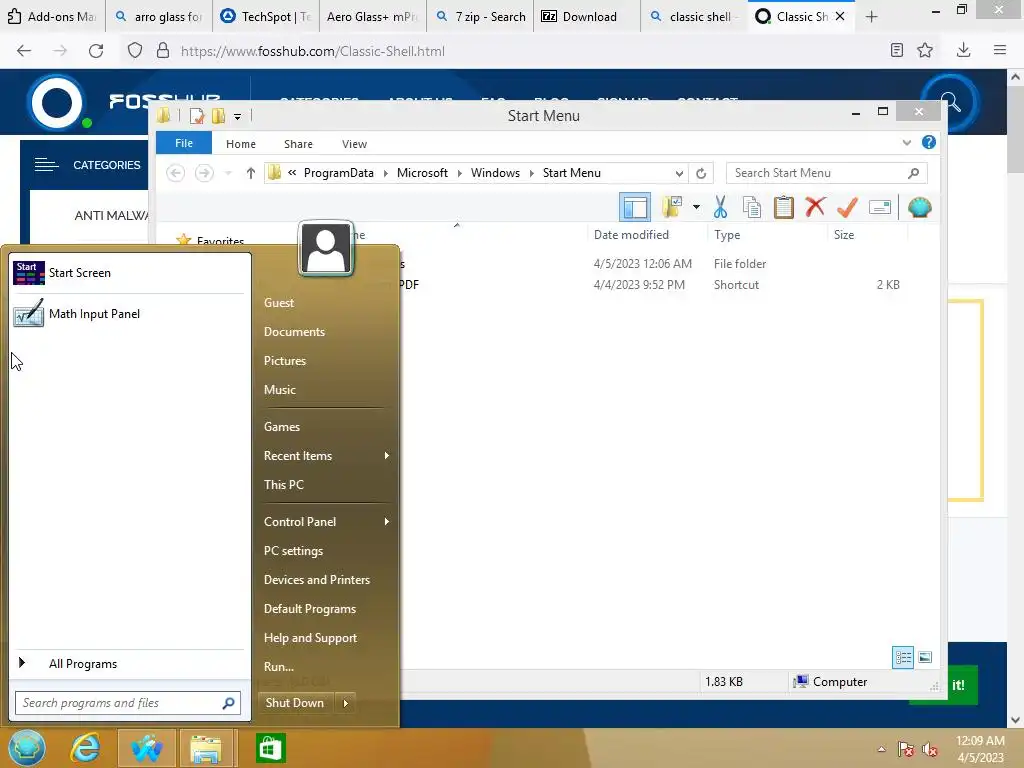Sort by Date modified column header
The image size is (1024, 768).
(x=631, y=234)
